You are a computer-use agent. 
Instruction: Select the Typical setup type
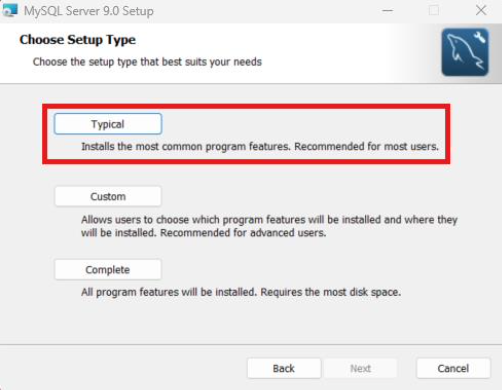point(108,124)
